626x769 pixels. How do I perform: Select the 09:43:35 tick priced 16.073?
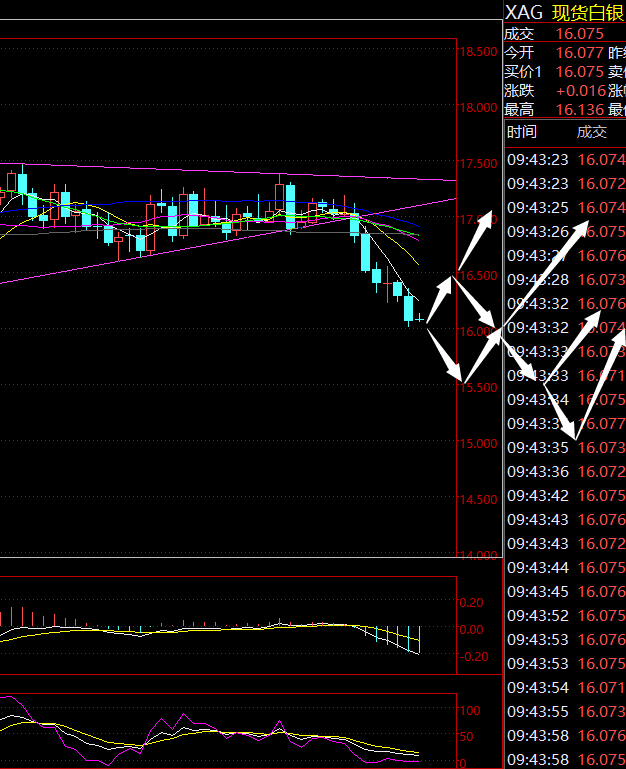pos(566,448)
